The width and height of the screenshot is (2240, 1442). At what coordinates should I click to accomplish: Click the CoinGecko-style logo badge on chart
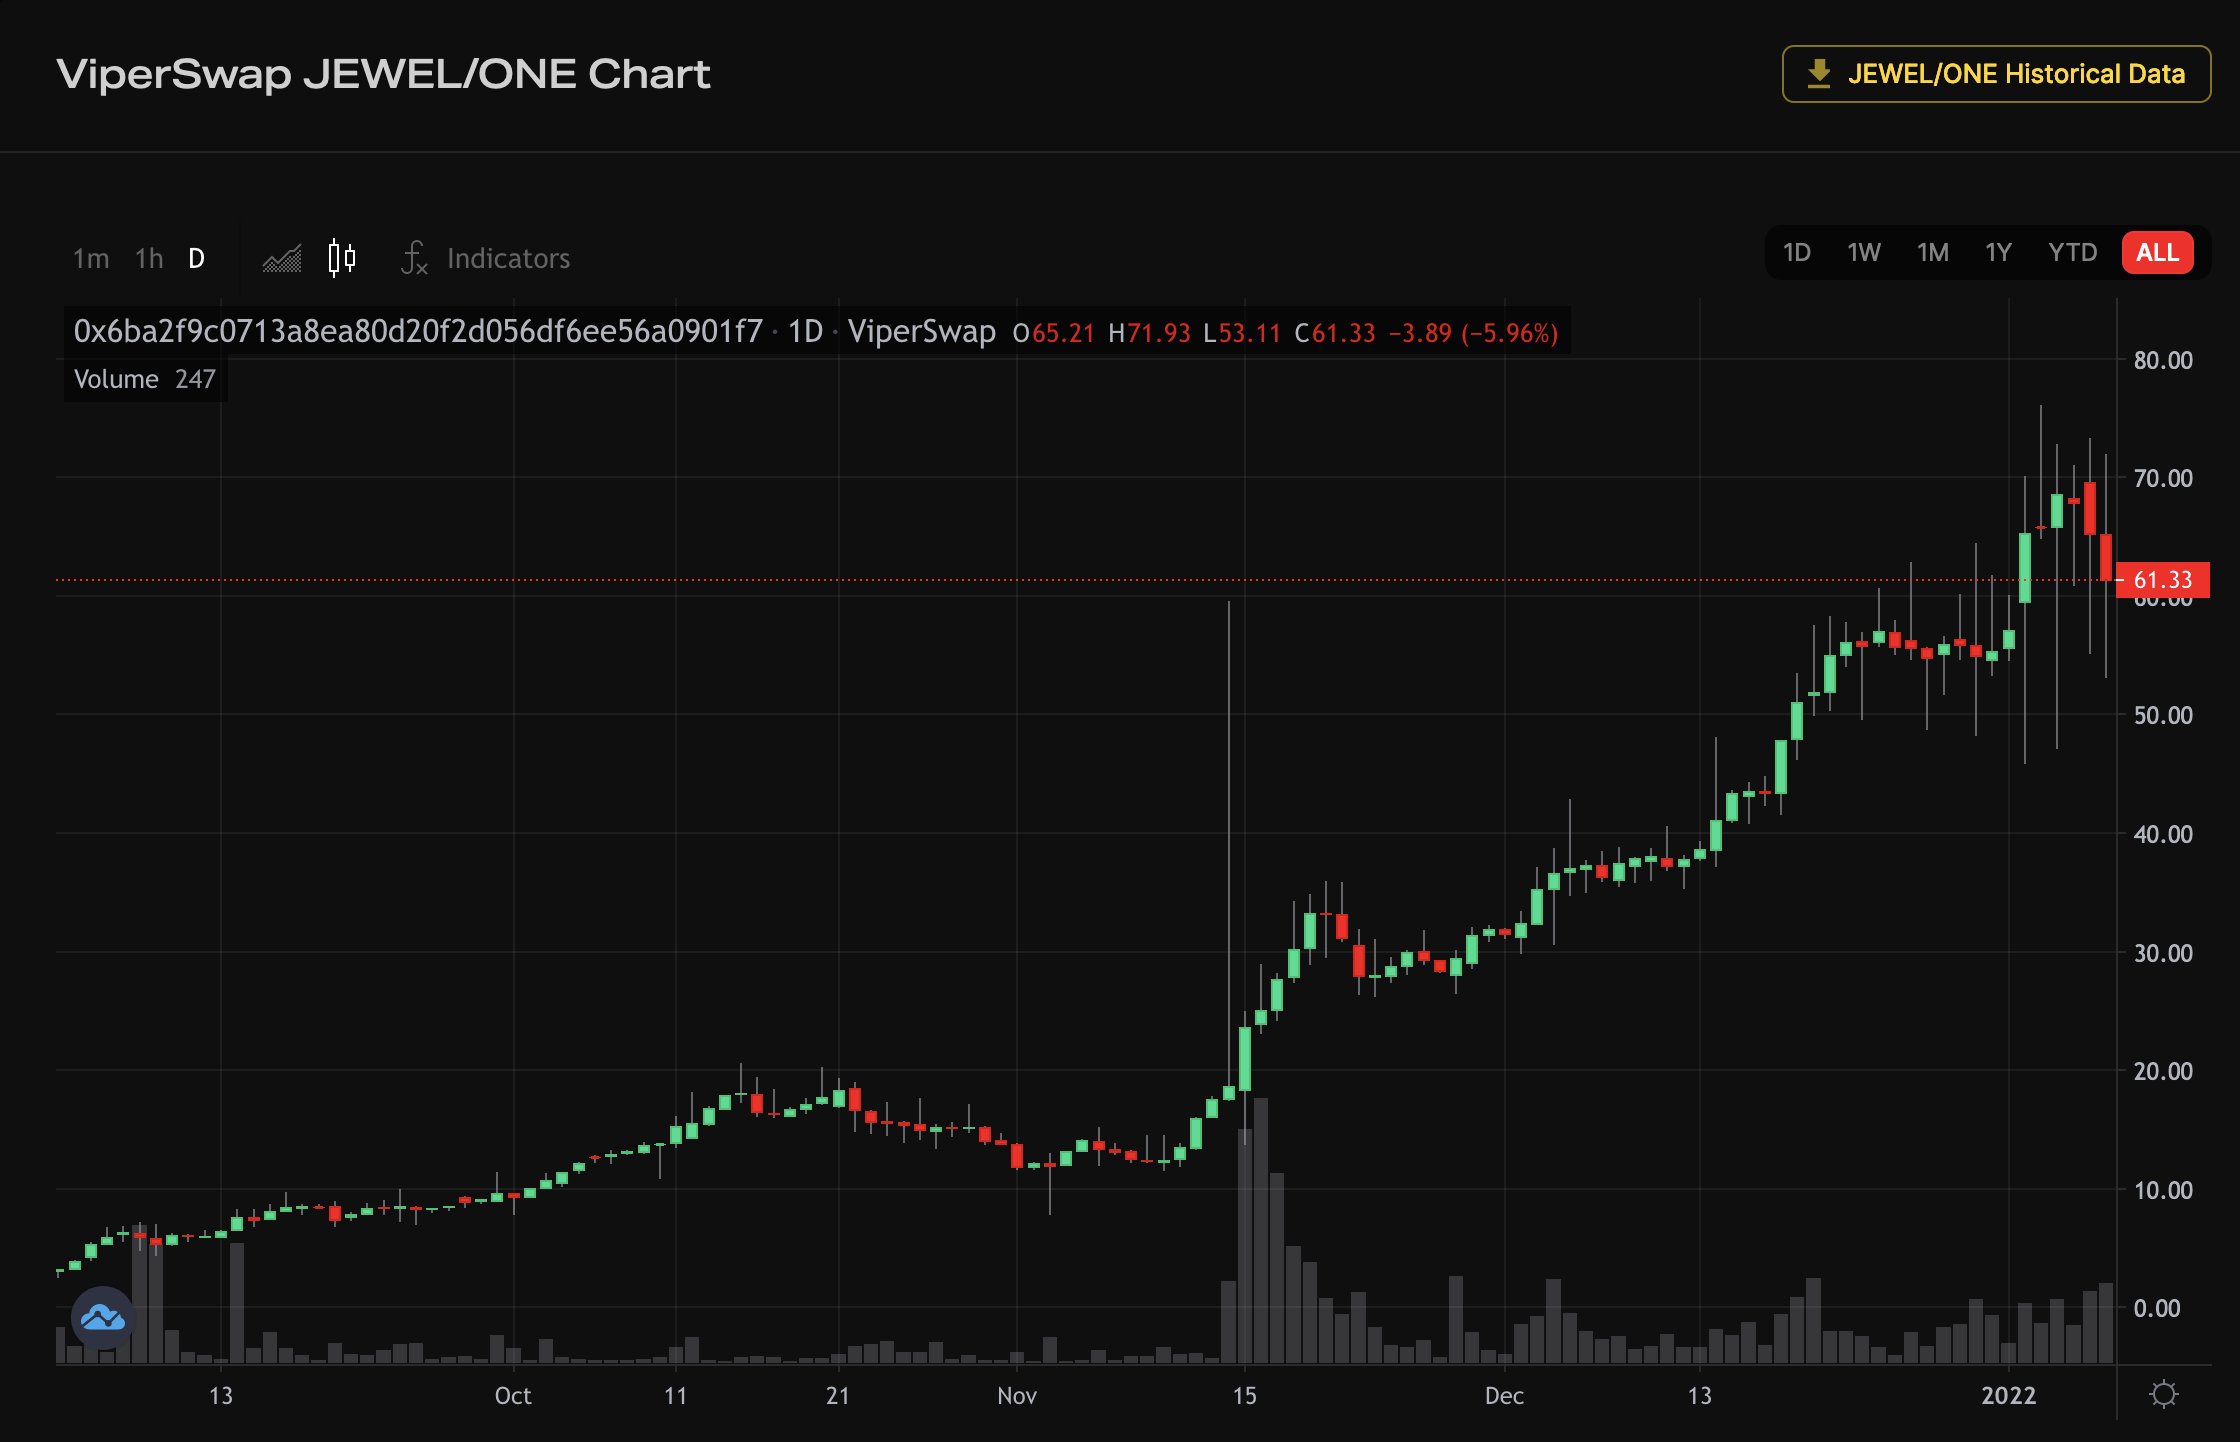click(x=103, y=1318)
